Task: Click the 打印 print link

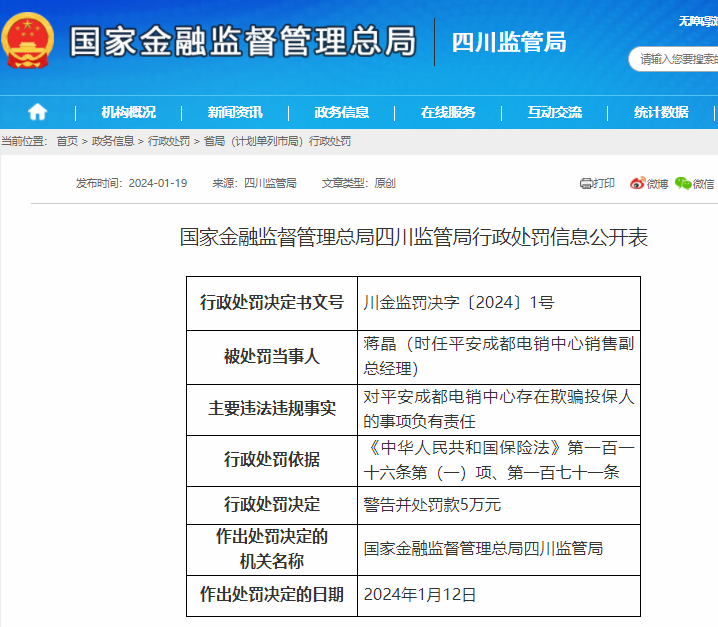Action: coord(604,183)
